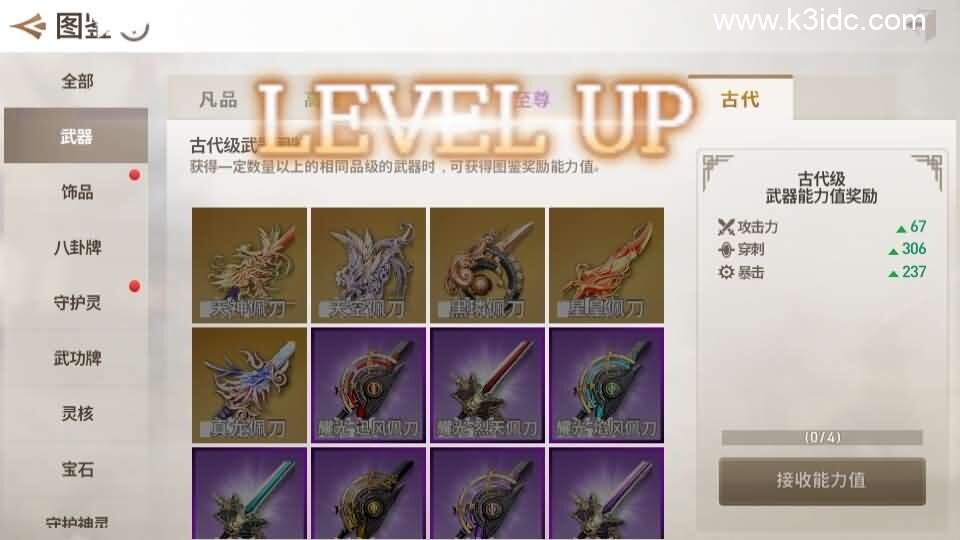Open the 饰品 category with red dot
Screen dimensions: 960x540
[x=77, y=192]
